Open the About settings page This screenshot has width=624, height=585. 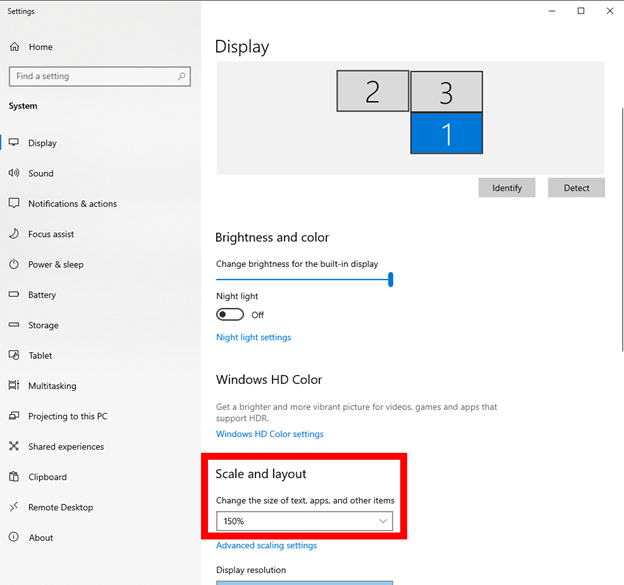pyautogui.click(x=41, y=538)
